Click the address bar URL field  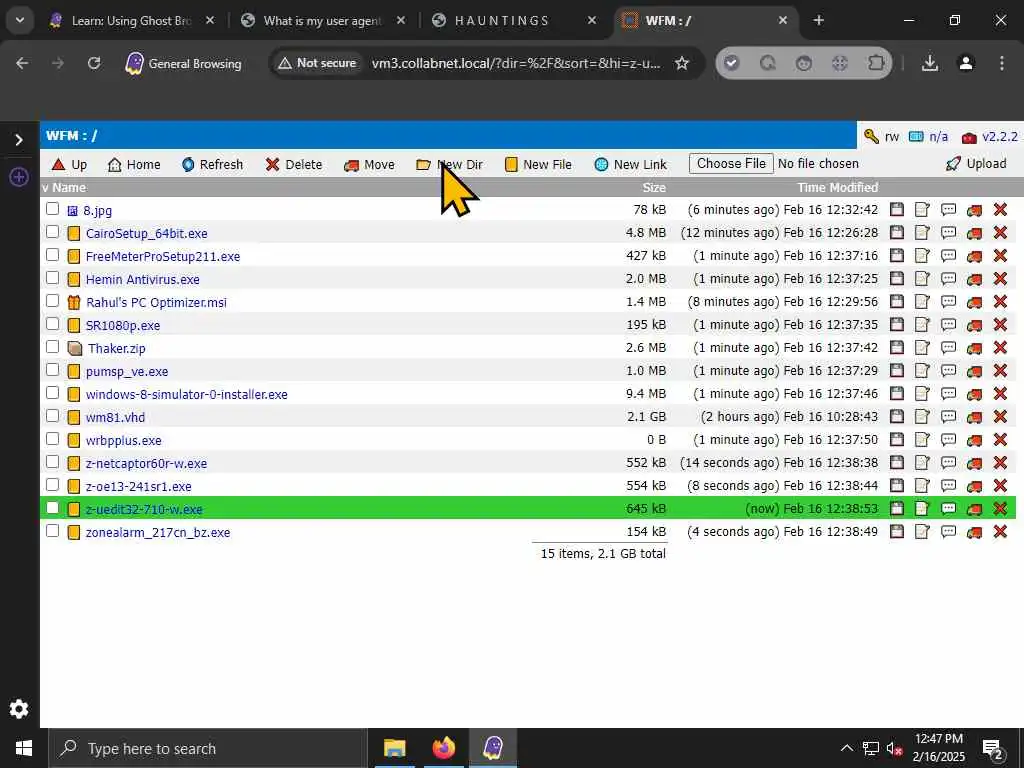pos(516,63)
